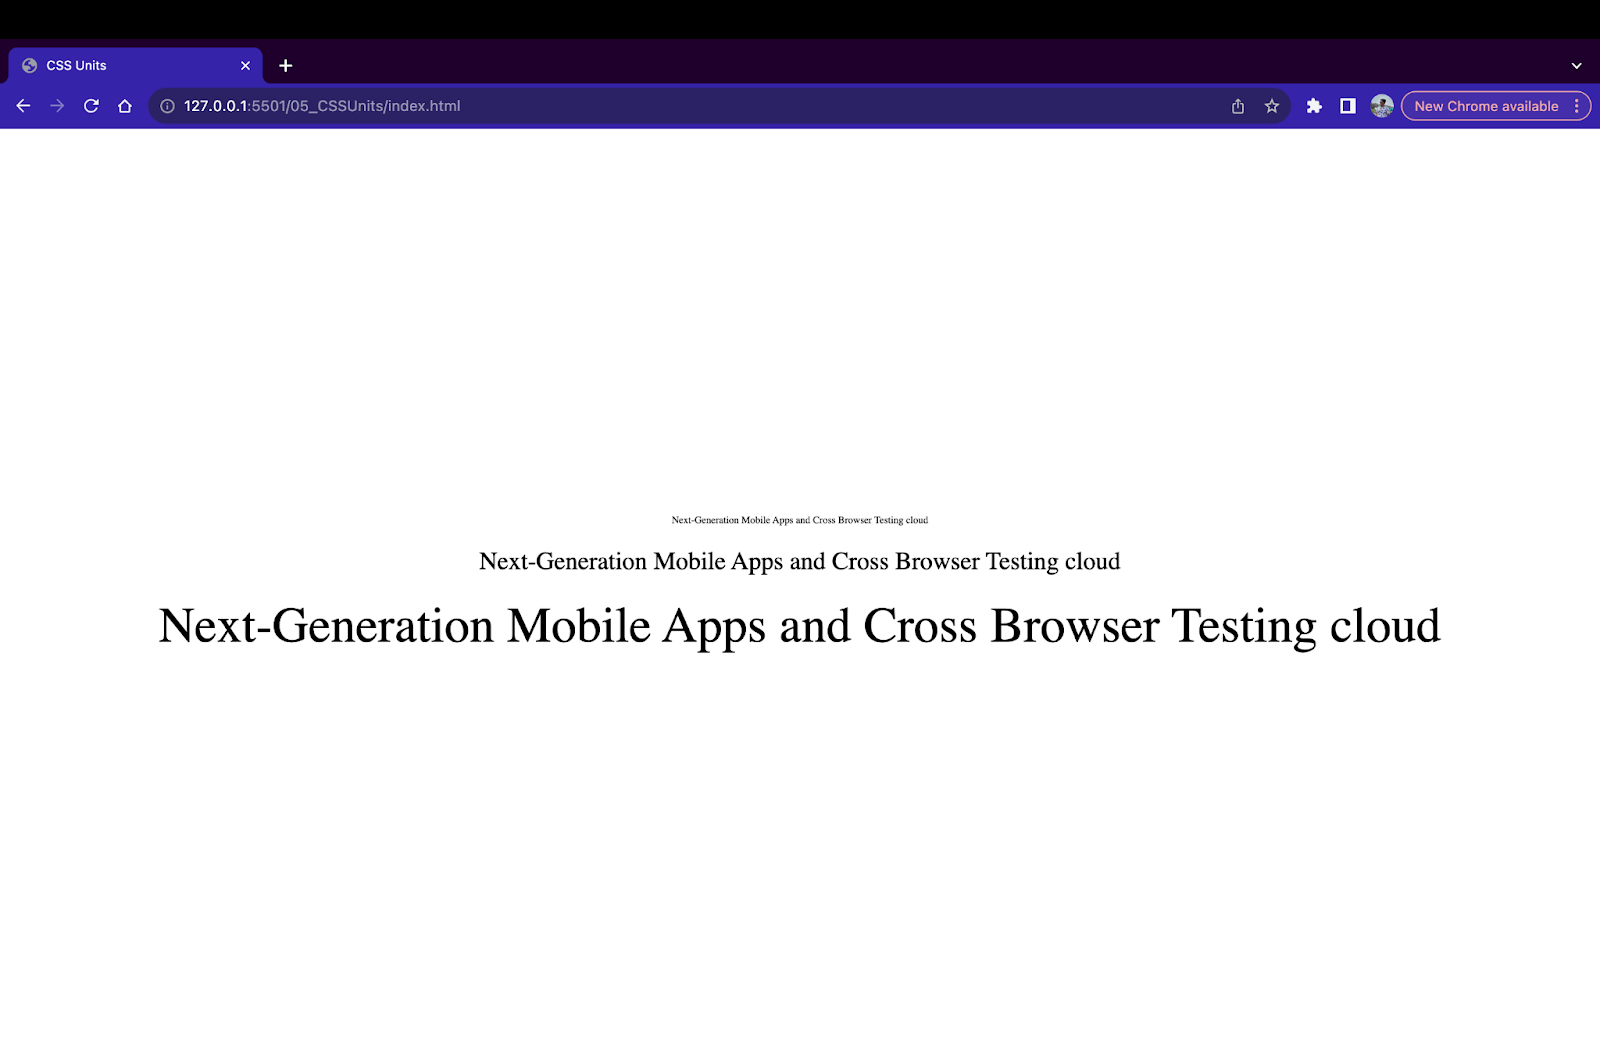Reload the current page

click(x=91, y=106)
